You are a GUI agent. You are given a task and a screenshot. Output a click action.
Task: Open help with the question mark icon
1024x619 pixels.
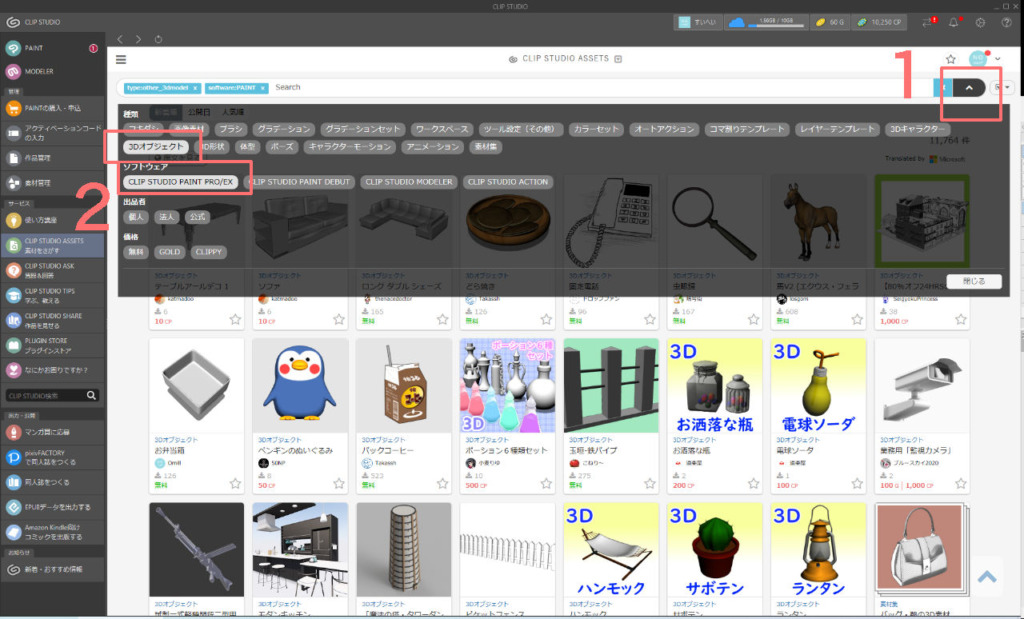[x=1006, y=22]
